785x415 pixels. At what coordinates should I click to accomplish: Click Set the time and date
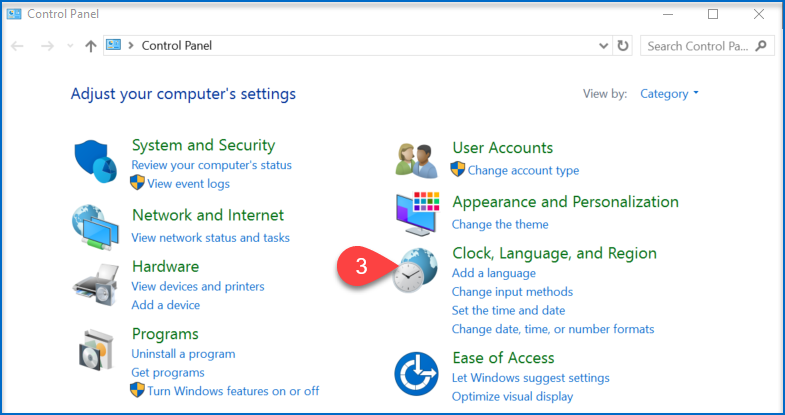(508, 310)
